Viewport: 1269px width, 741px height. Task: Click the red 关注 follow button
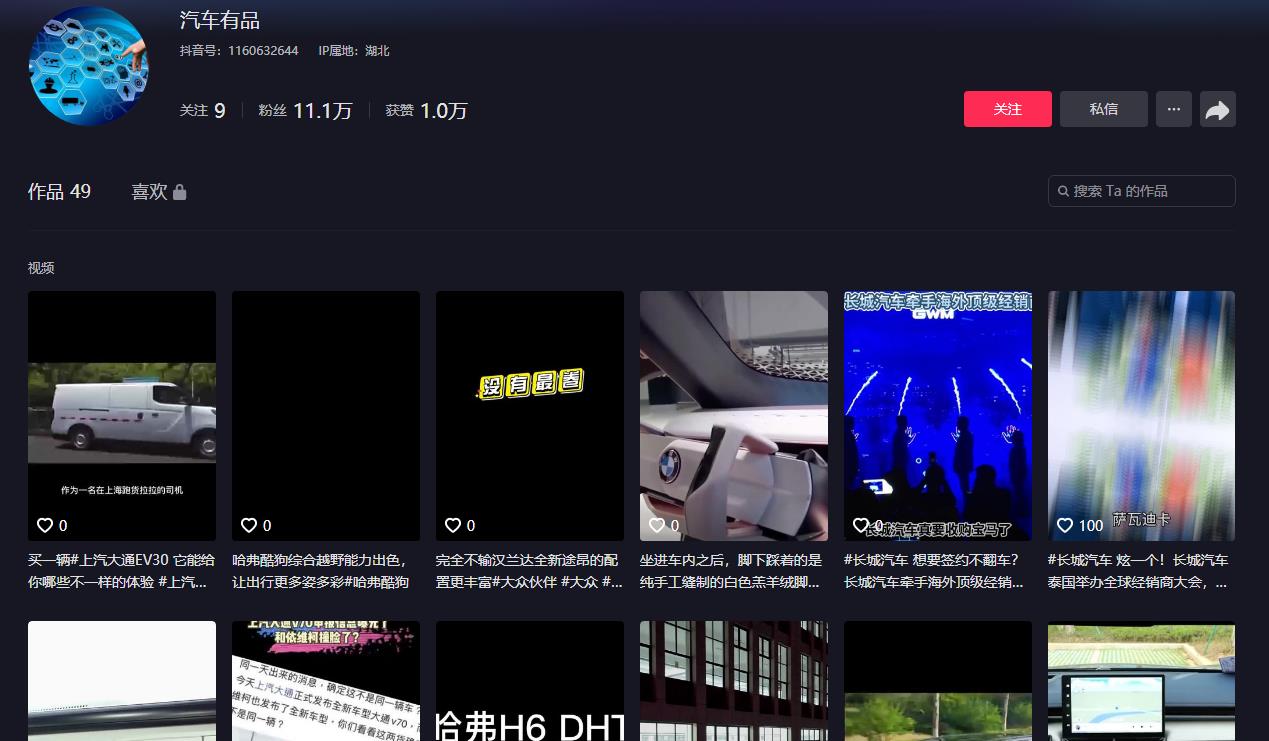(1007, 109)
